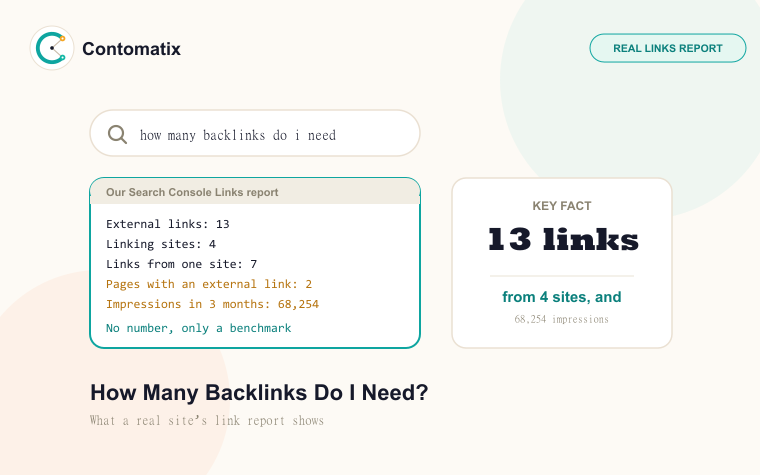Click '68,254 impressions' in Key Fact card
The image size is (760, 475).
click(x=562, y=319)
